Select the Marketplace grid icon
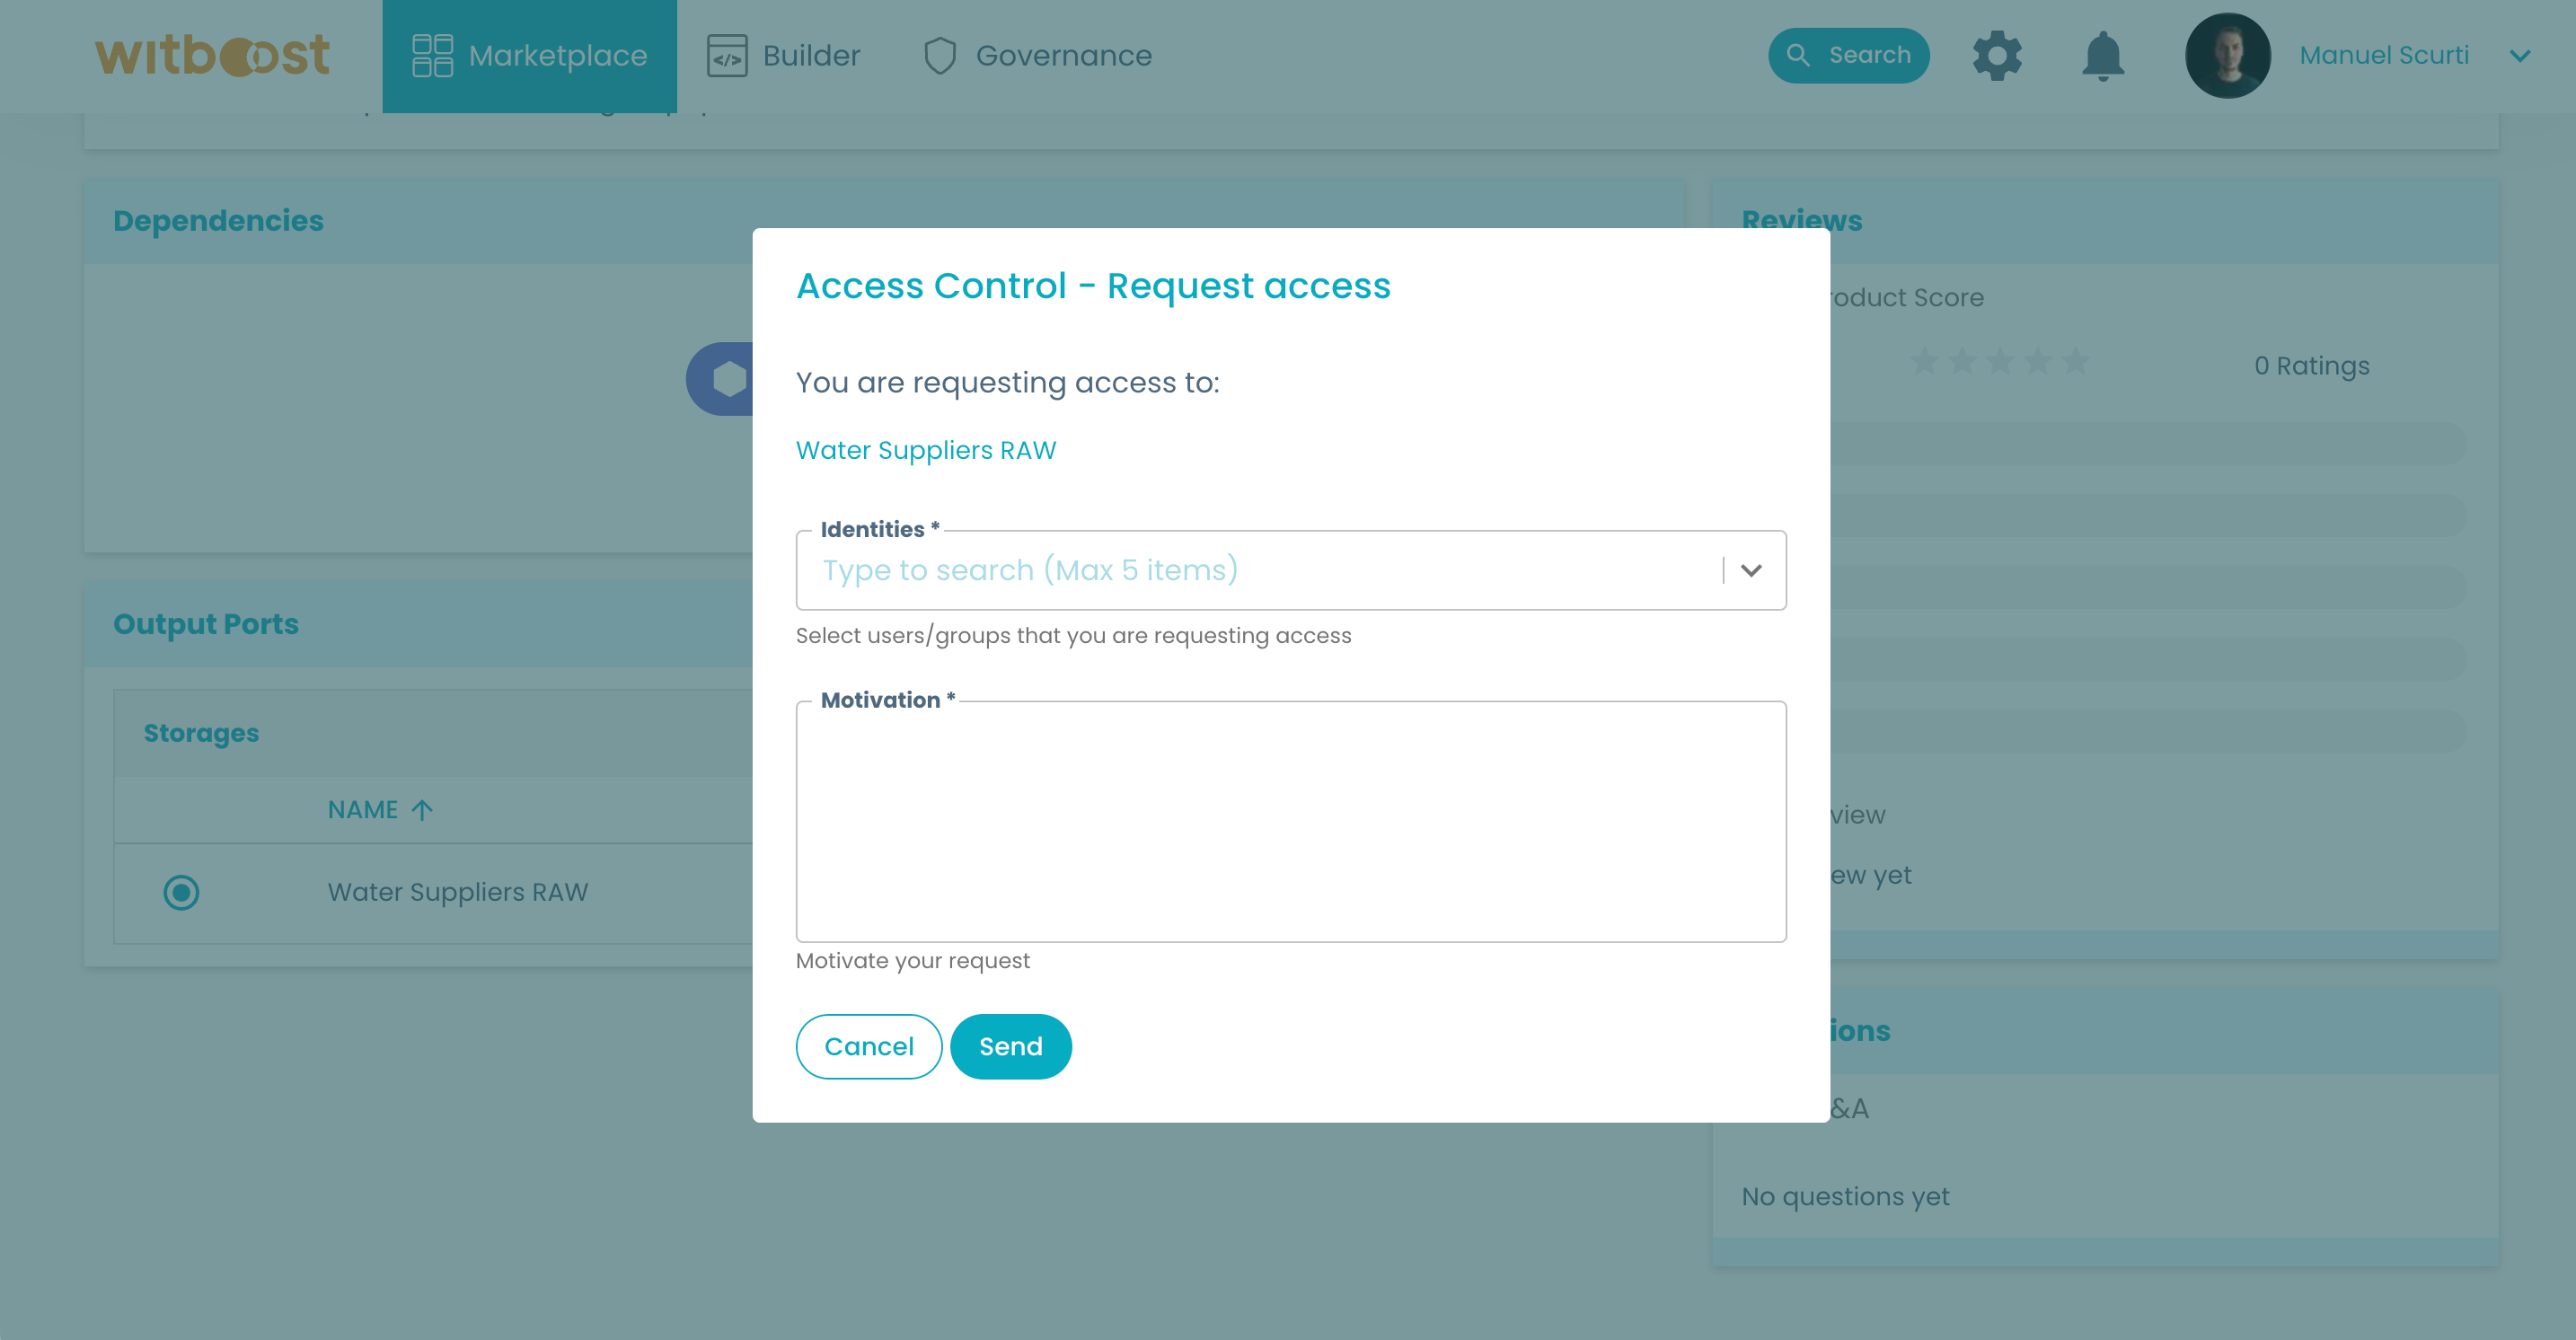Viewport: 2576px width, 1340px height. [x=432, y=55]
